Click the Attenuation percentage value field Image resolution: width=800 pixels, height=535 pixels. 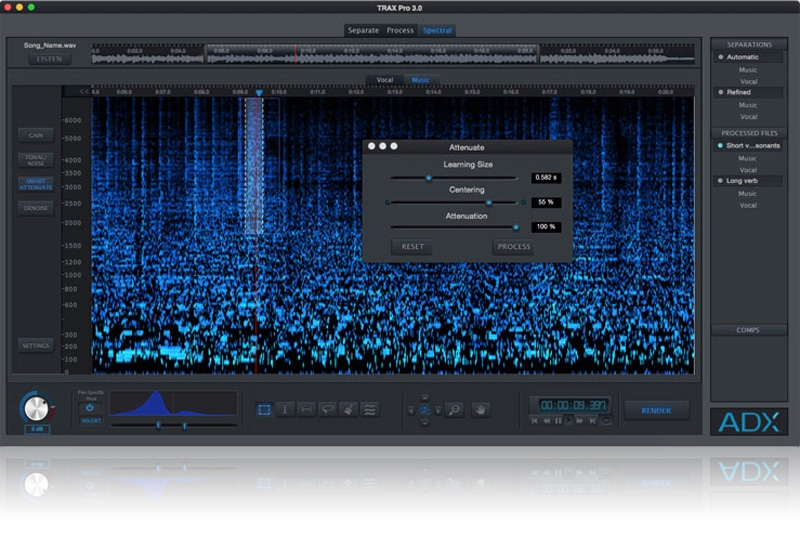(546, 227)
